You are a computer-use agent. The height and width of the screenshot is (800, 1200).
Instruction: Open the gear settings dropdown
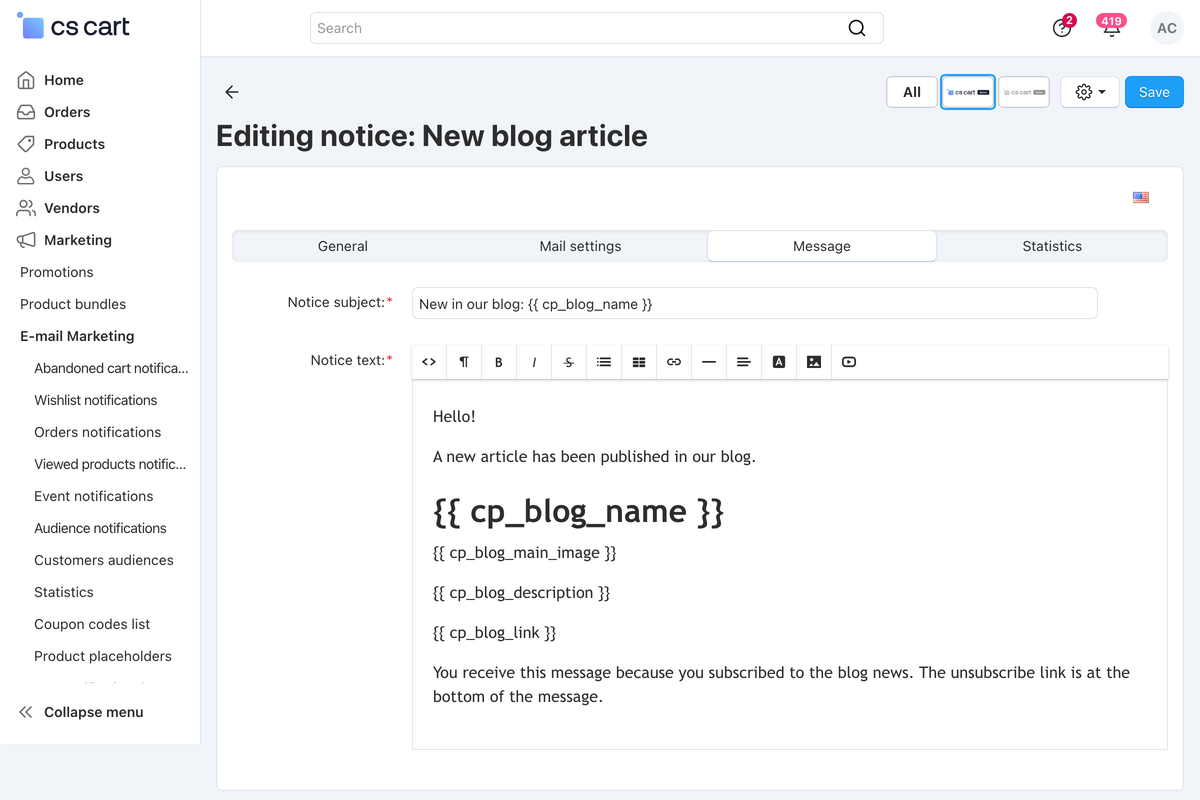tap(1090, 92)
